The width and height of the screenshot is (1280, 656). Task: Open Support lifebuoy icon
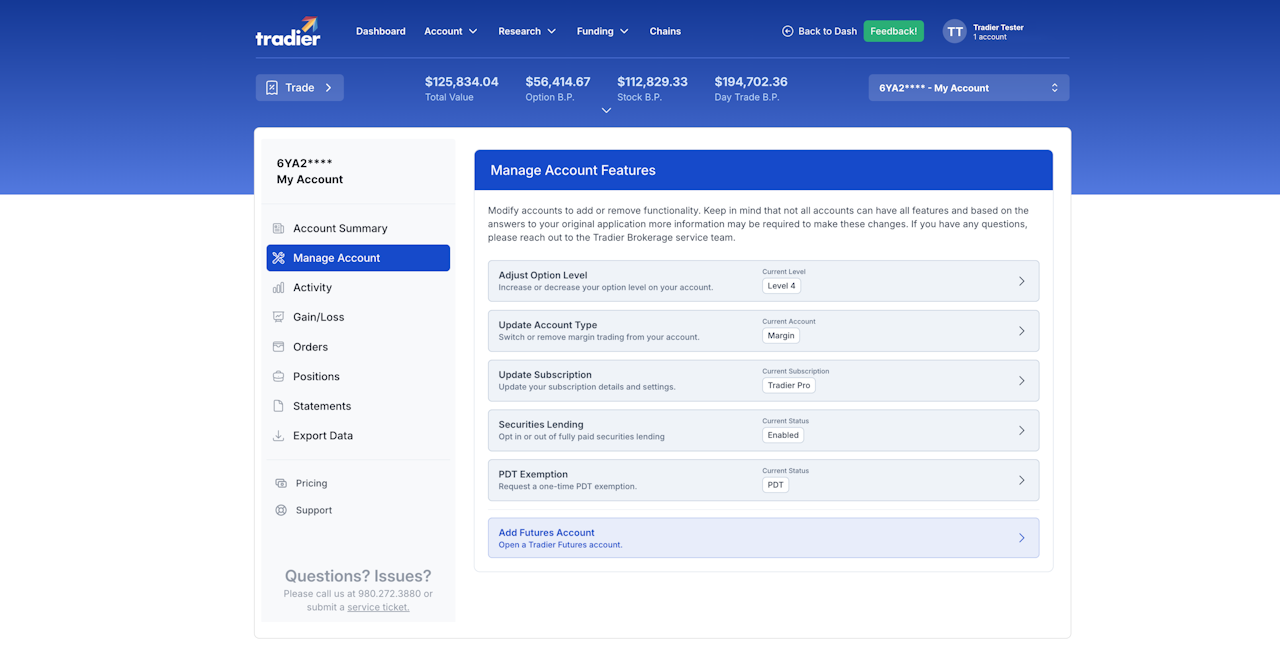281,510
